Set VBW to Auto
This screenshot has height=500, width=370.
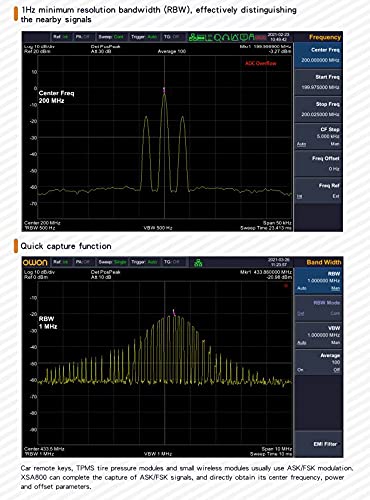pyautogui.click(x=301, y=343)
